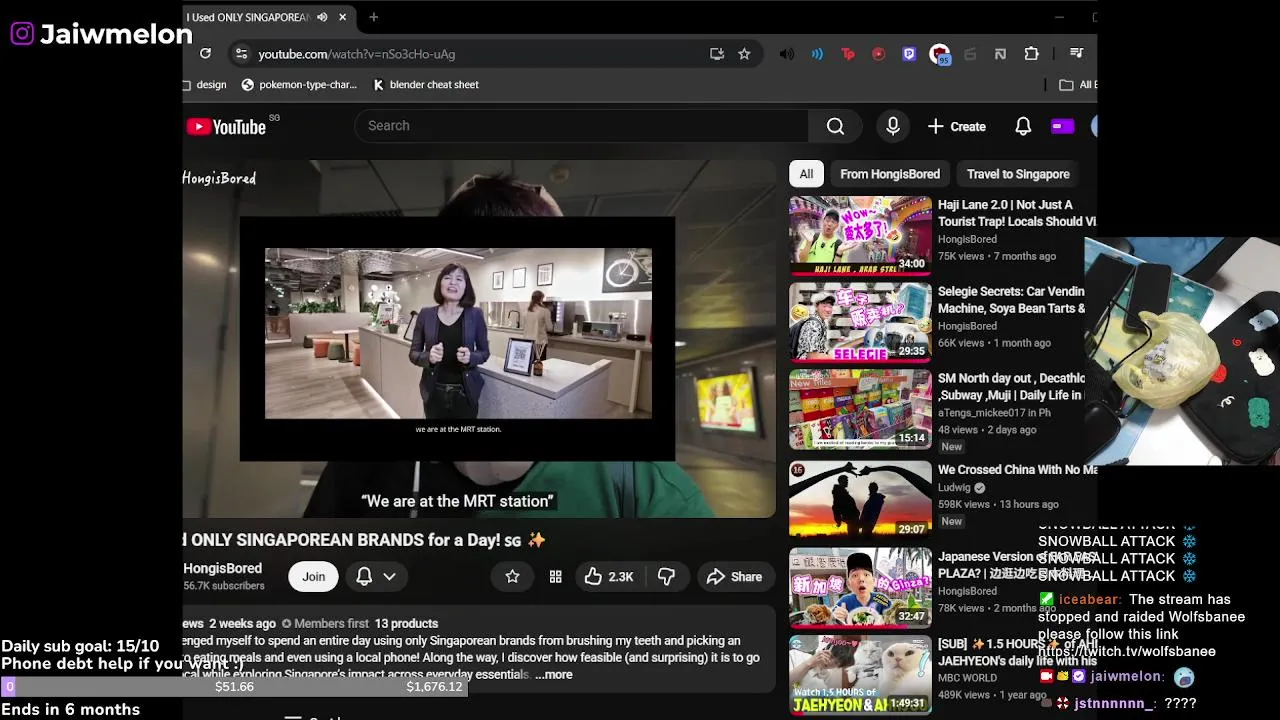
Task: Click the sub goal progress bar overlay
Action: 233,687
